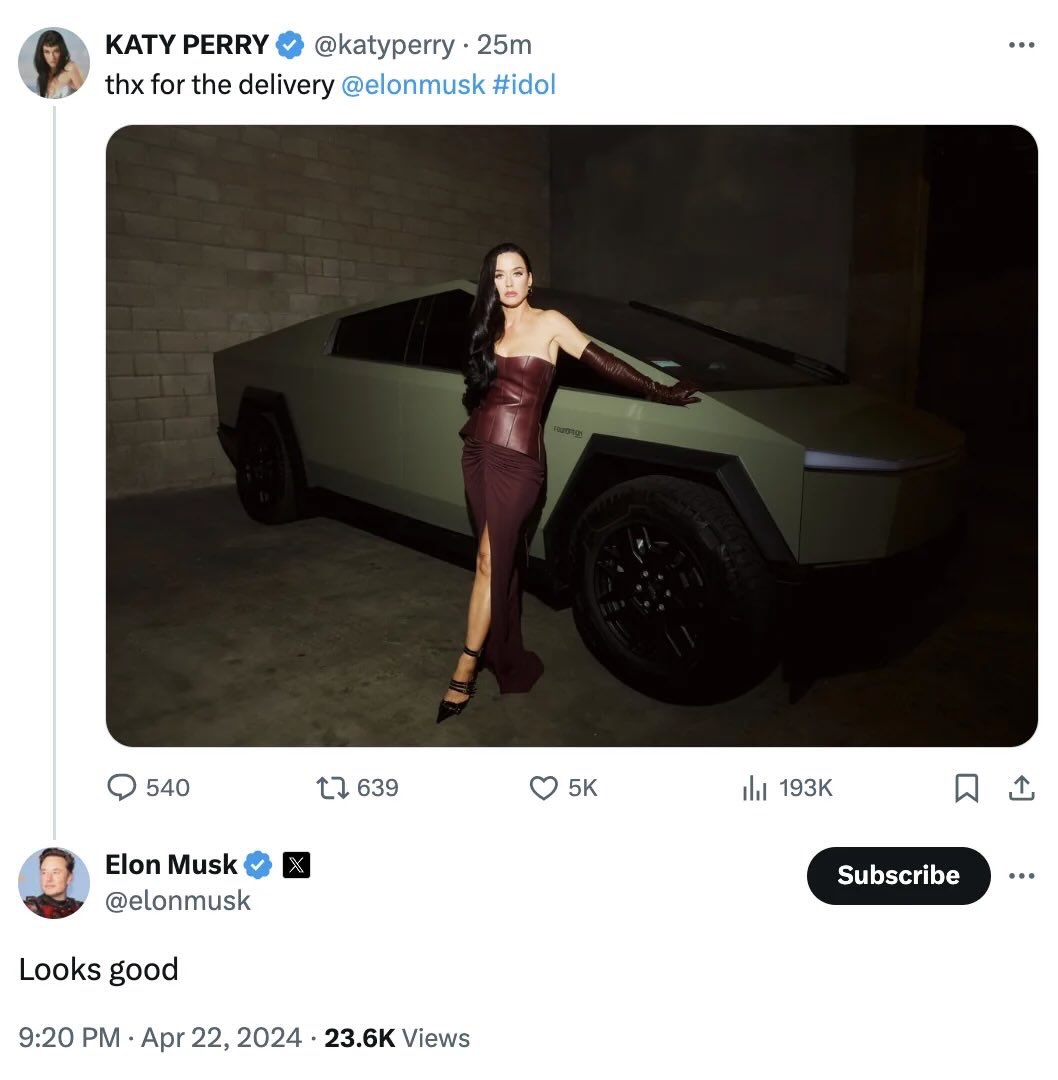
Task: Click the Elon Musk display name
Action: coord(171,864)
